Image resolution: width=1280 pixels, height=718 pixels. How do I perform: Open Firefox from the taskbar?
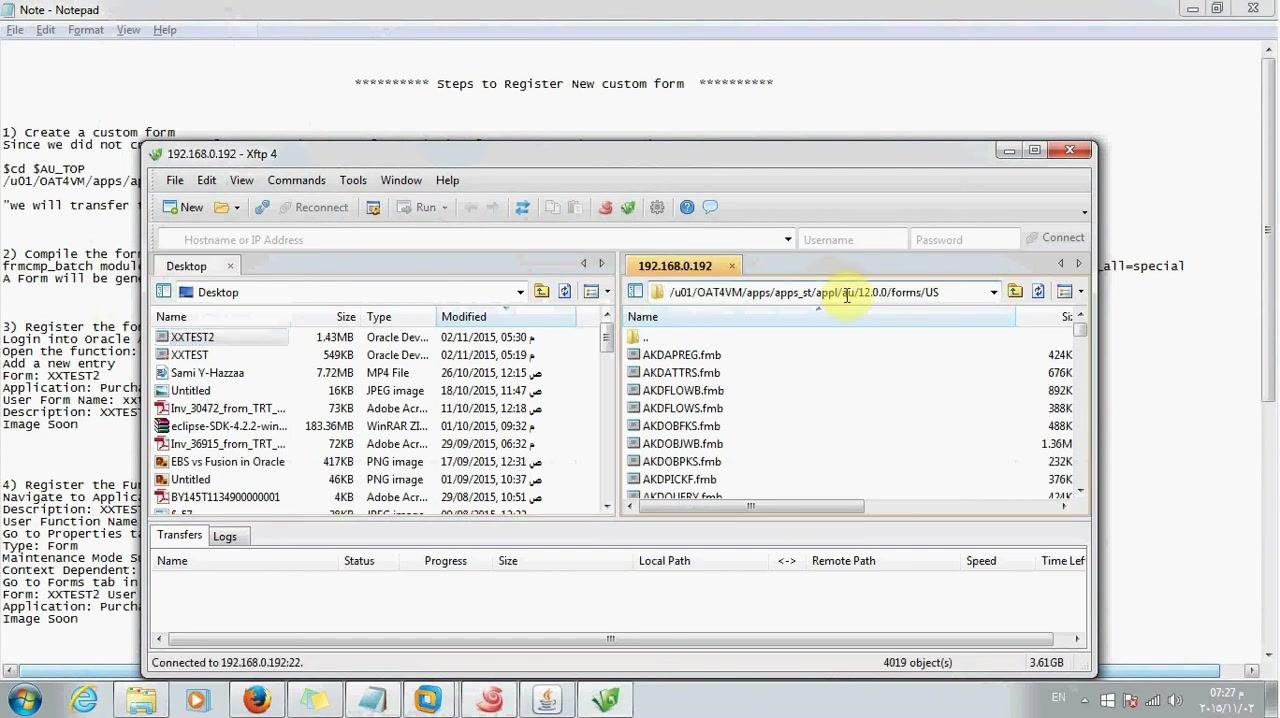(256, 699)
